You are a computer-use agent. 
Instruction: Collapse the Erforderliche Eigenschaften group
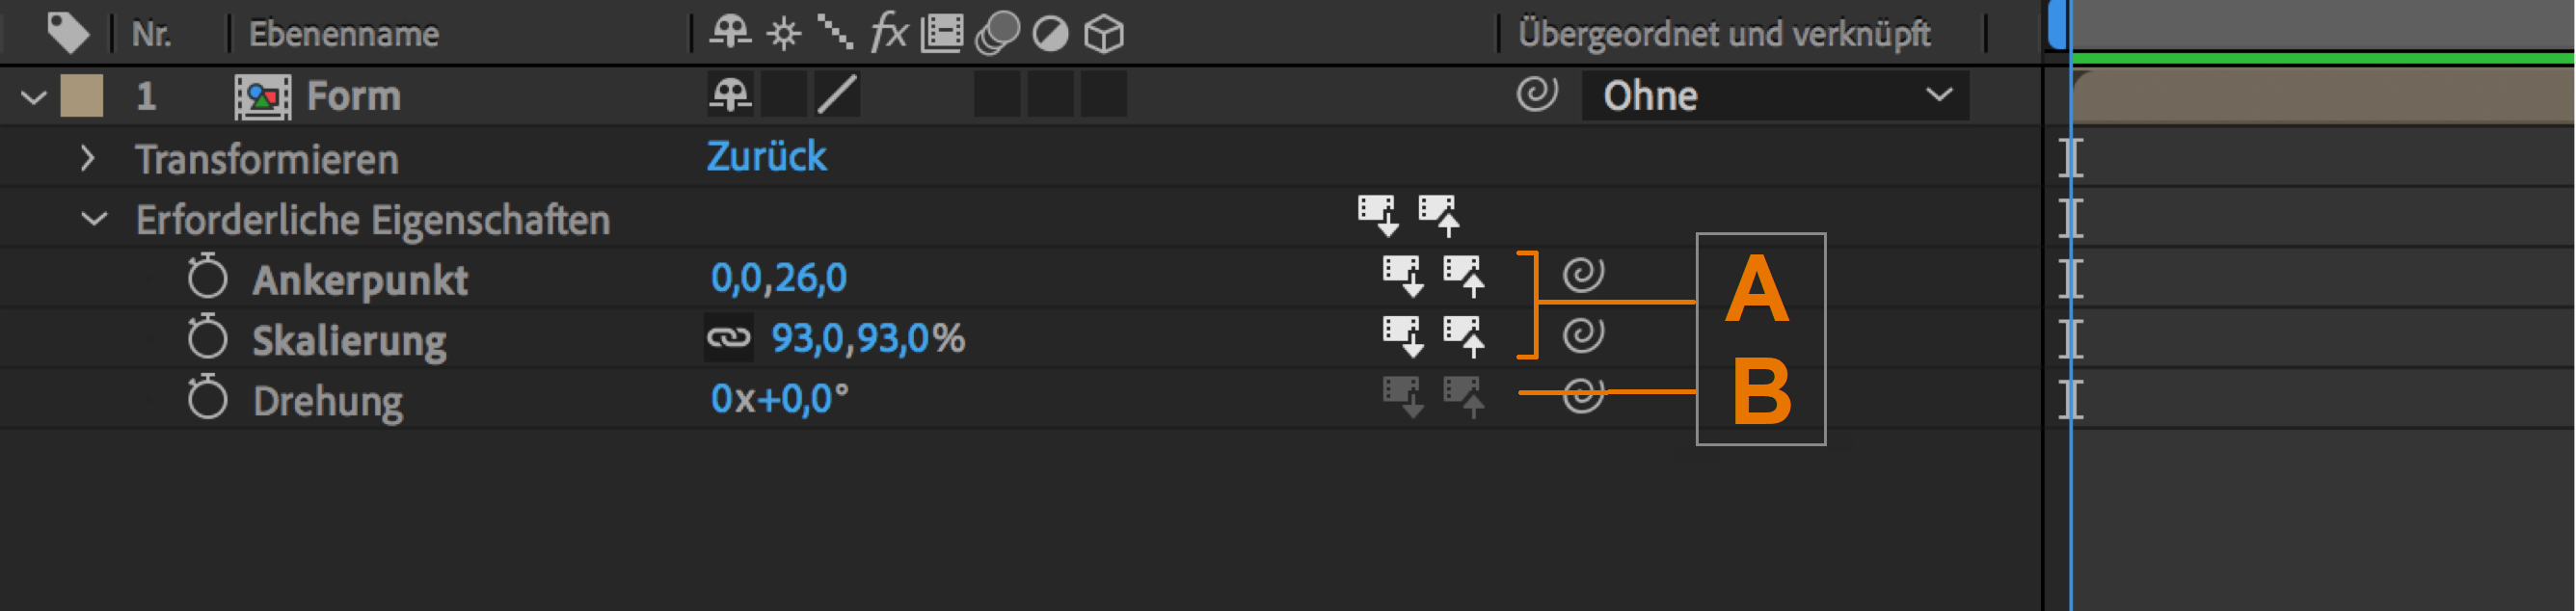pyautogui.click(x=94, y=219)
